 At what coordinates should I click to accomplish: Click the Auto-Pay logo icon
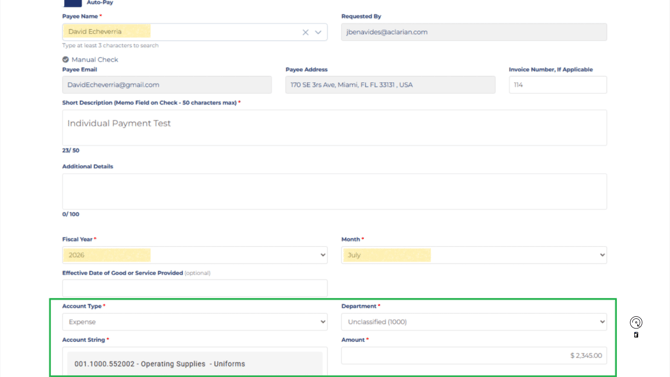click(72, 3)
